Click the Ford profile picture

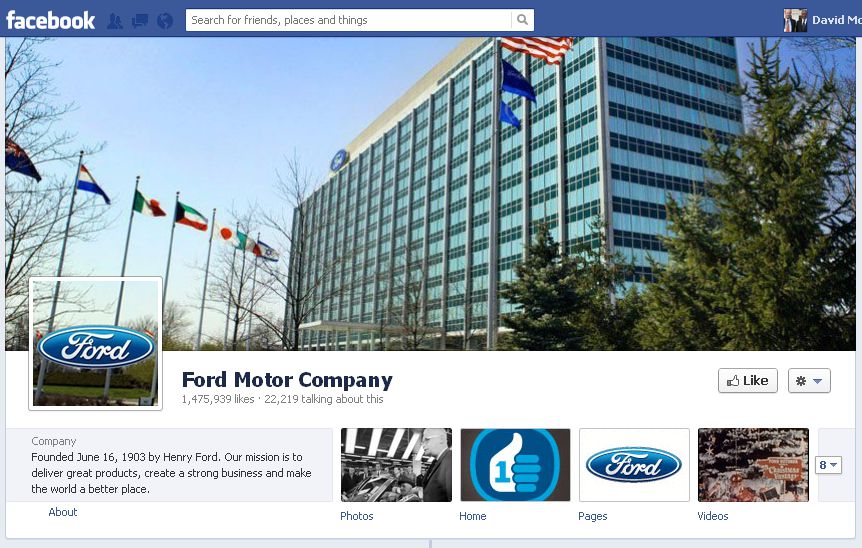pyautogui.click(x=96, y=344)
